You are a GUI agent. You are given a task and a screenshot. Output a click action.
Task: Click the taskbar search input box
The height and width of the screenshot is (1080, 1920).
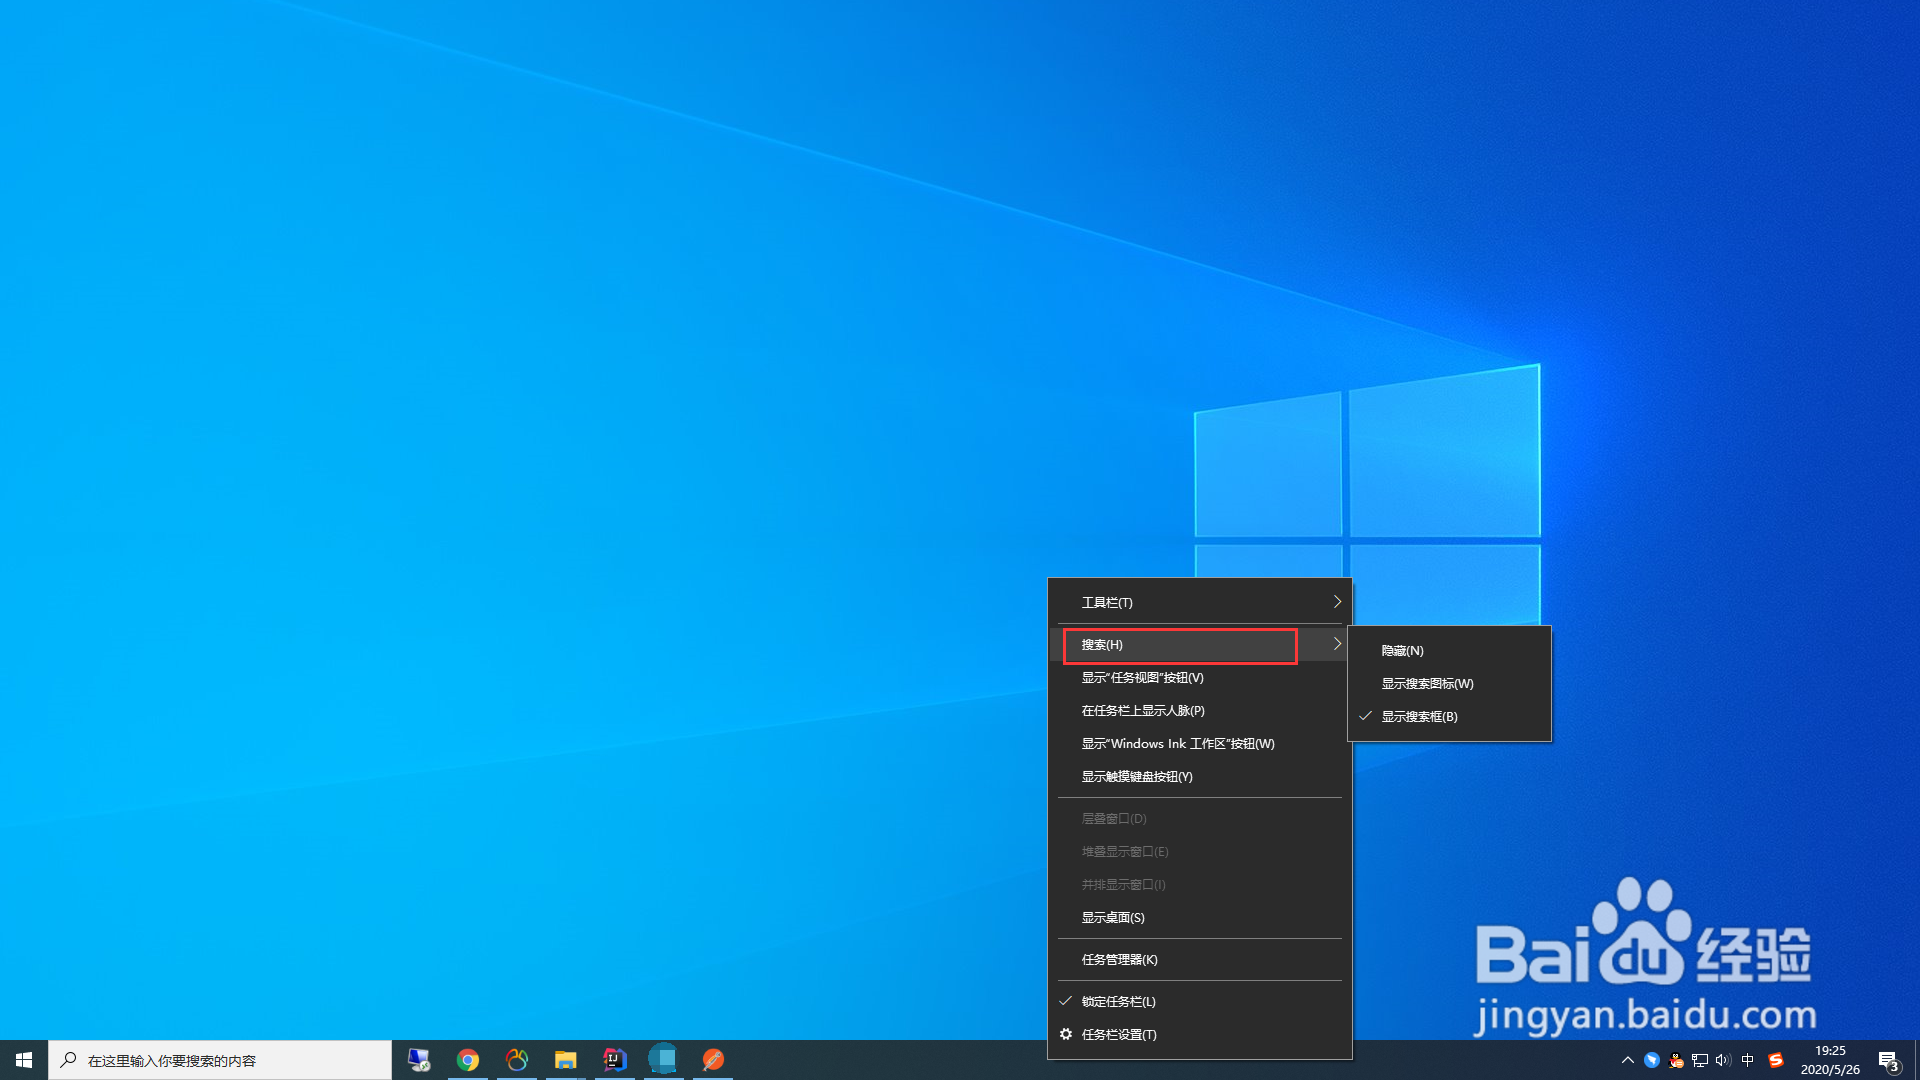[x=220, y=1059]
